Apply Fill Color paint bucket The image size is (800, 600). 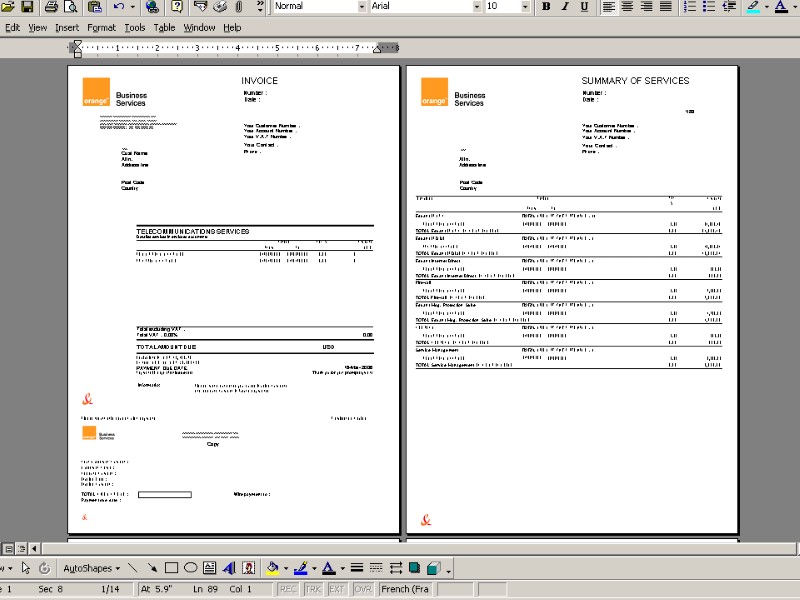pos(272,568)
